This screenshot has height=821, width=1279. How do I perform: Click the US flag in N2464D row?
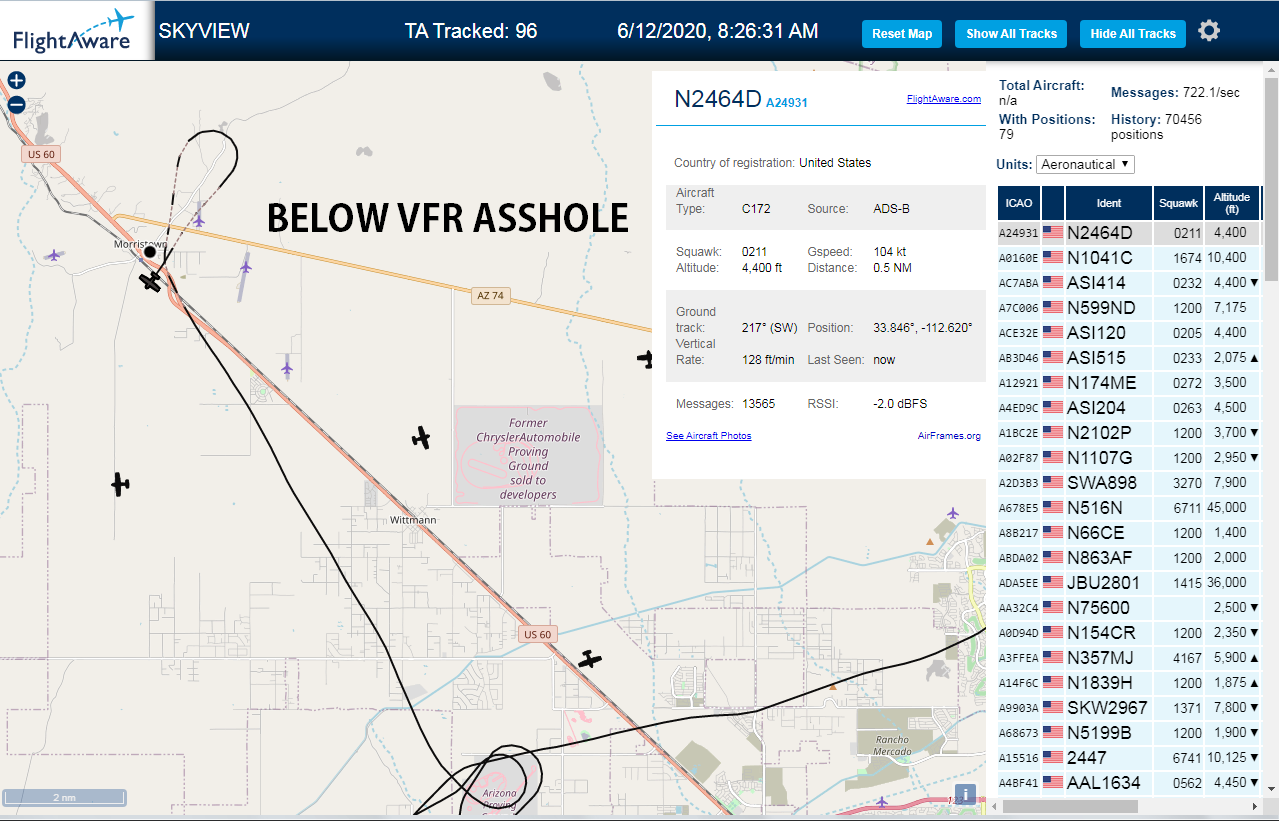pyautogui.click(x=1053, y=233)
